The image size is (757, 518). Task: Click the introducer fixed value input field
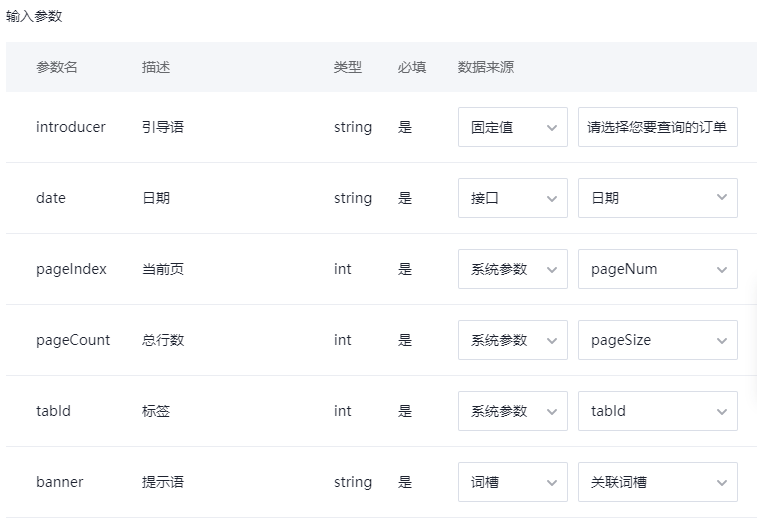pyautogui.click(x=658, y=127)
